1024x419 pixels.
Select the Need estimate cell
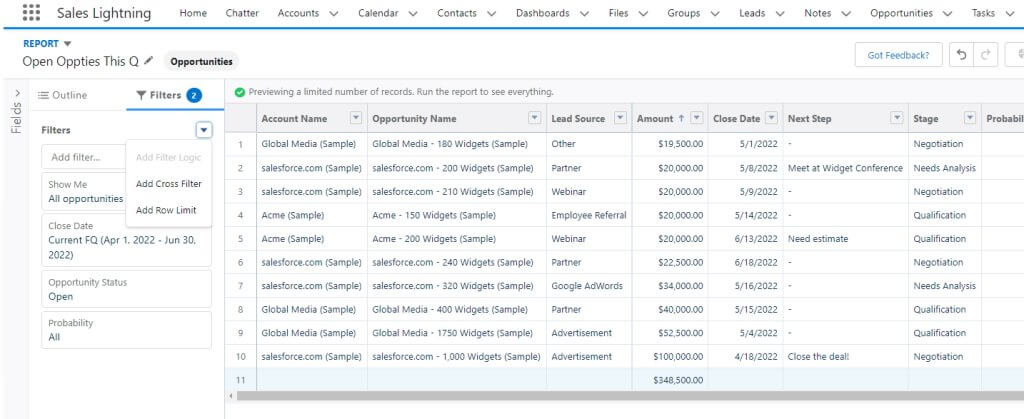[x=845, y=239]
